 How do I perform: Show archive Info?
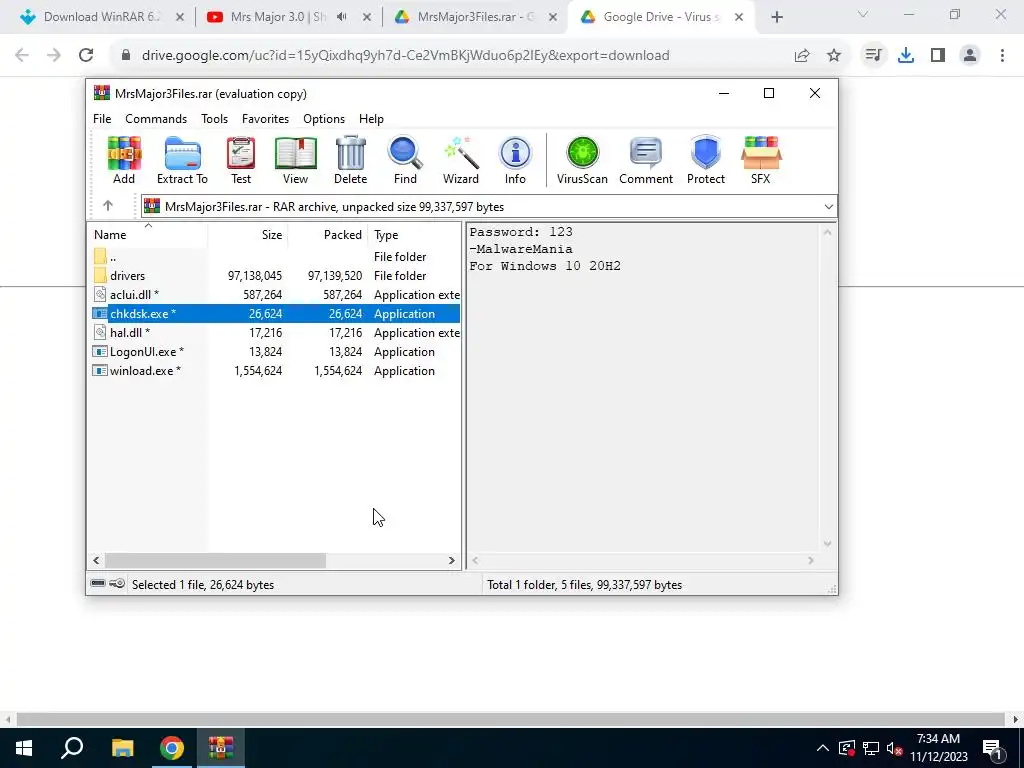515,161
